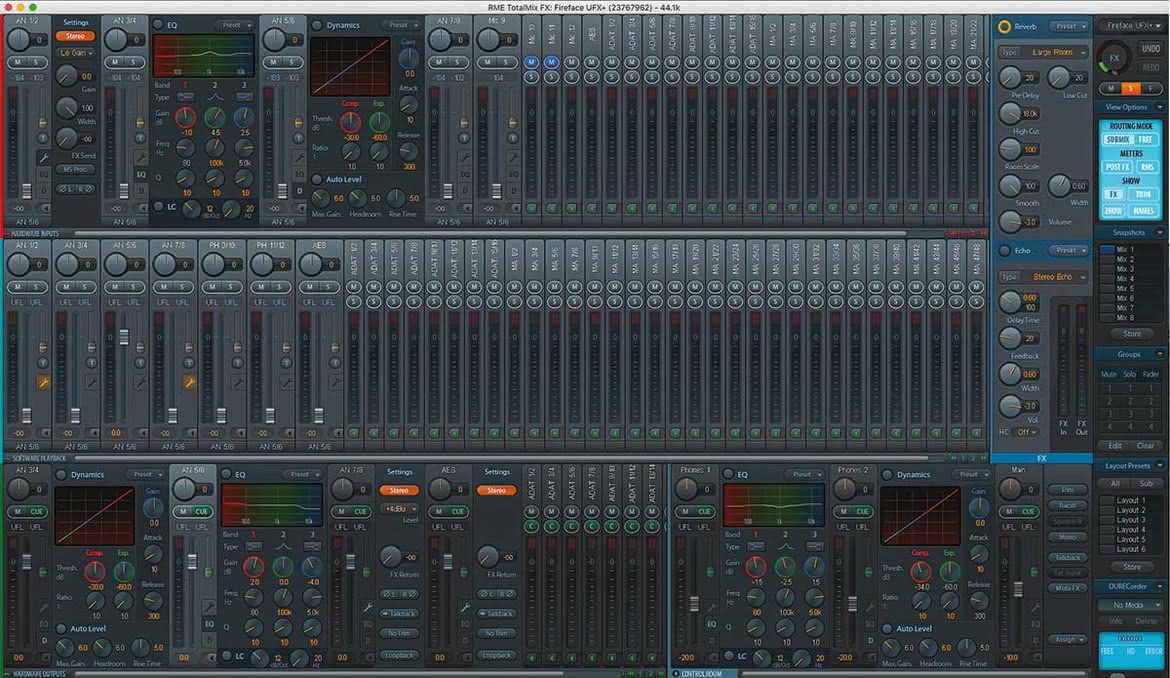This screenshot has width=1170, height=678.
Task: Open the D dynamics button on AN 5/6 hardware input
Action: [299, 191]
